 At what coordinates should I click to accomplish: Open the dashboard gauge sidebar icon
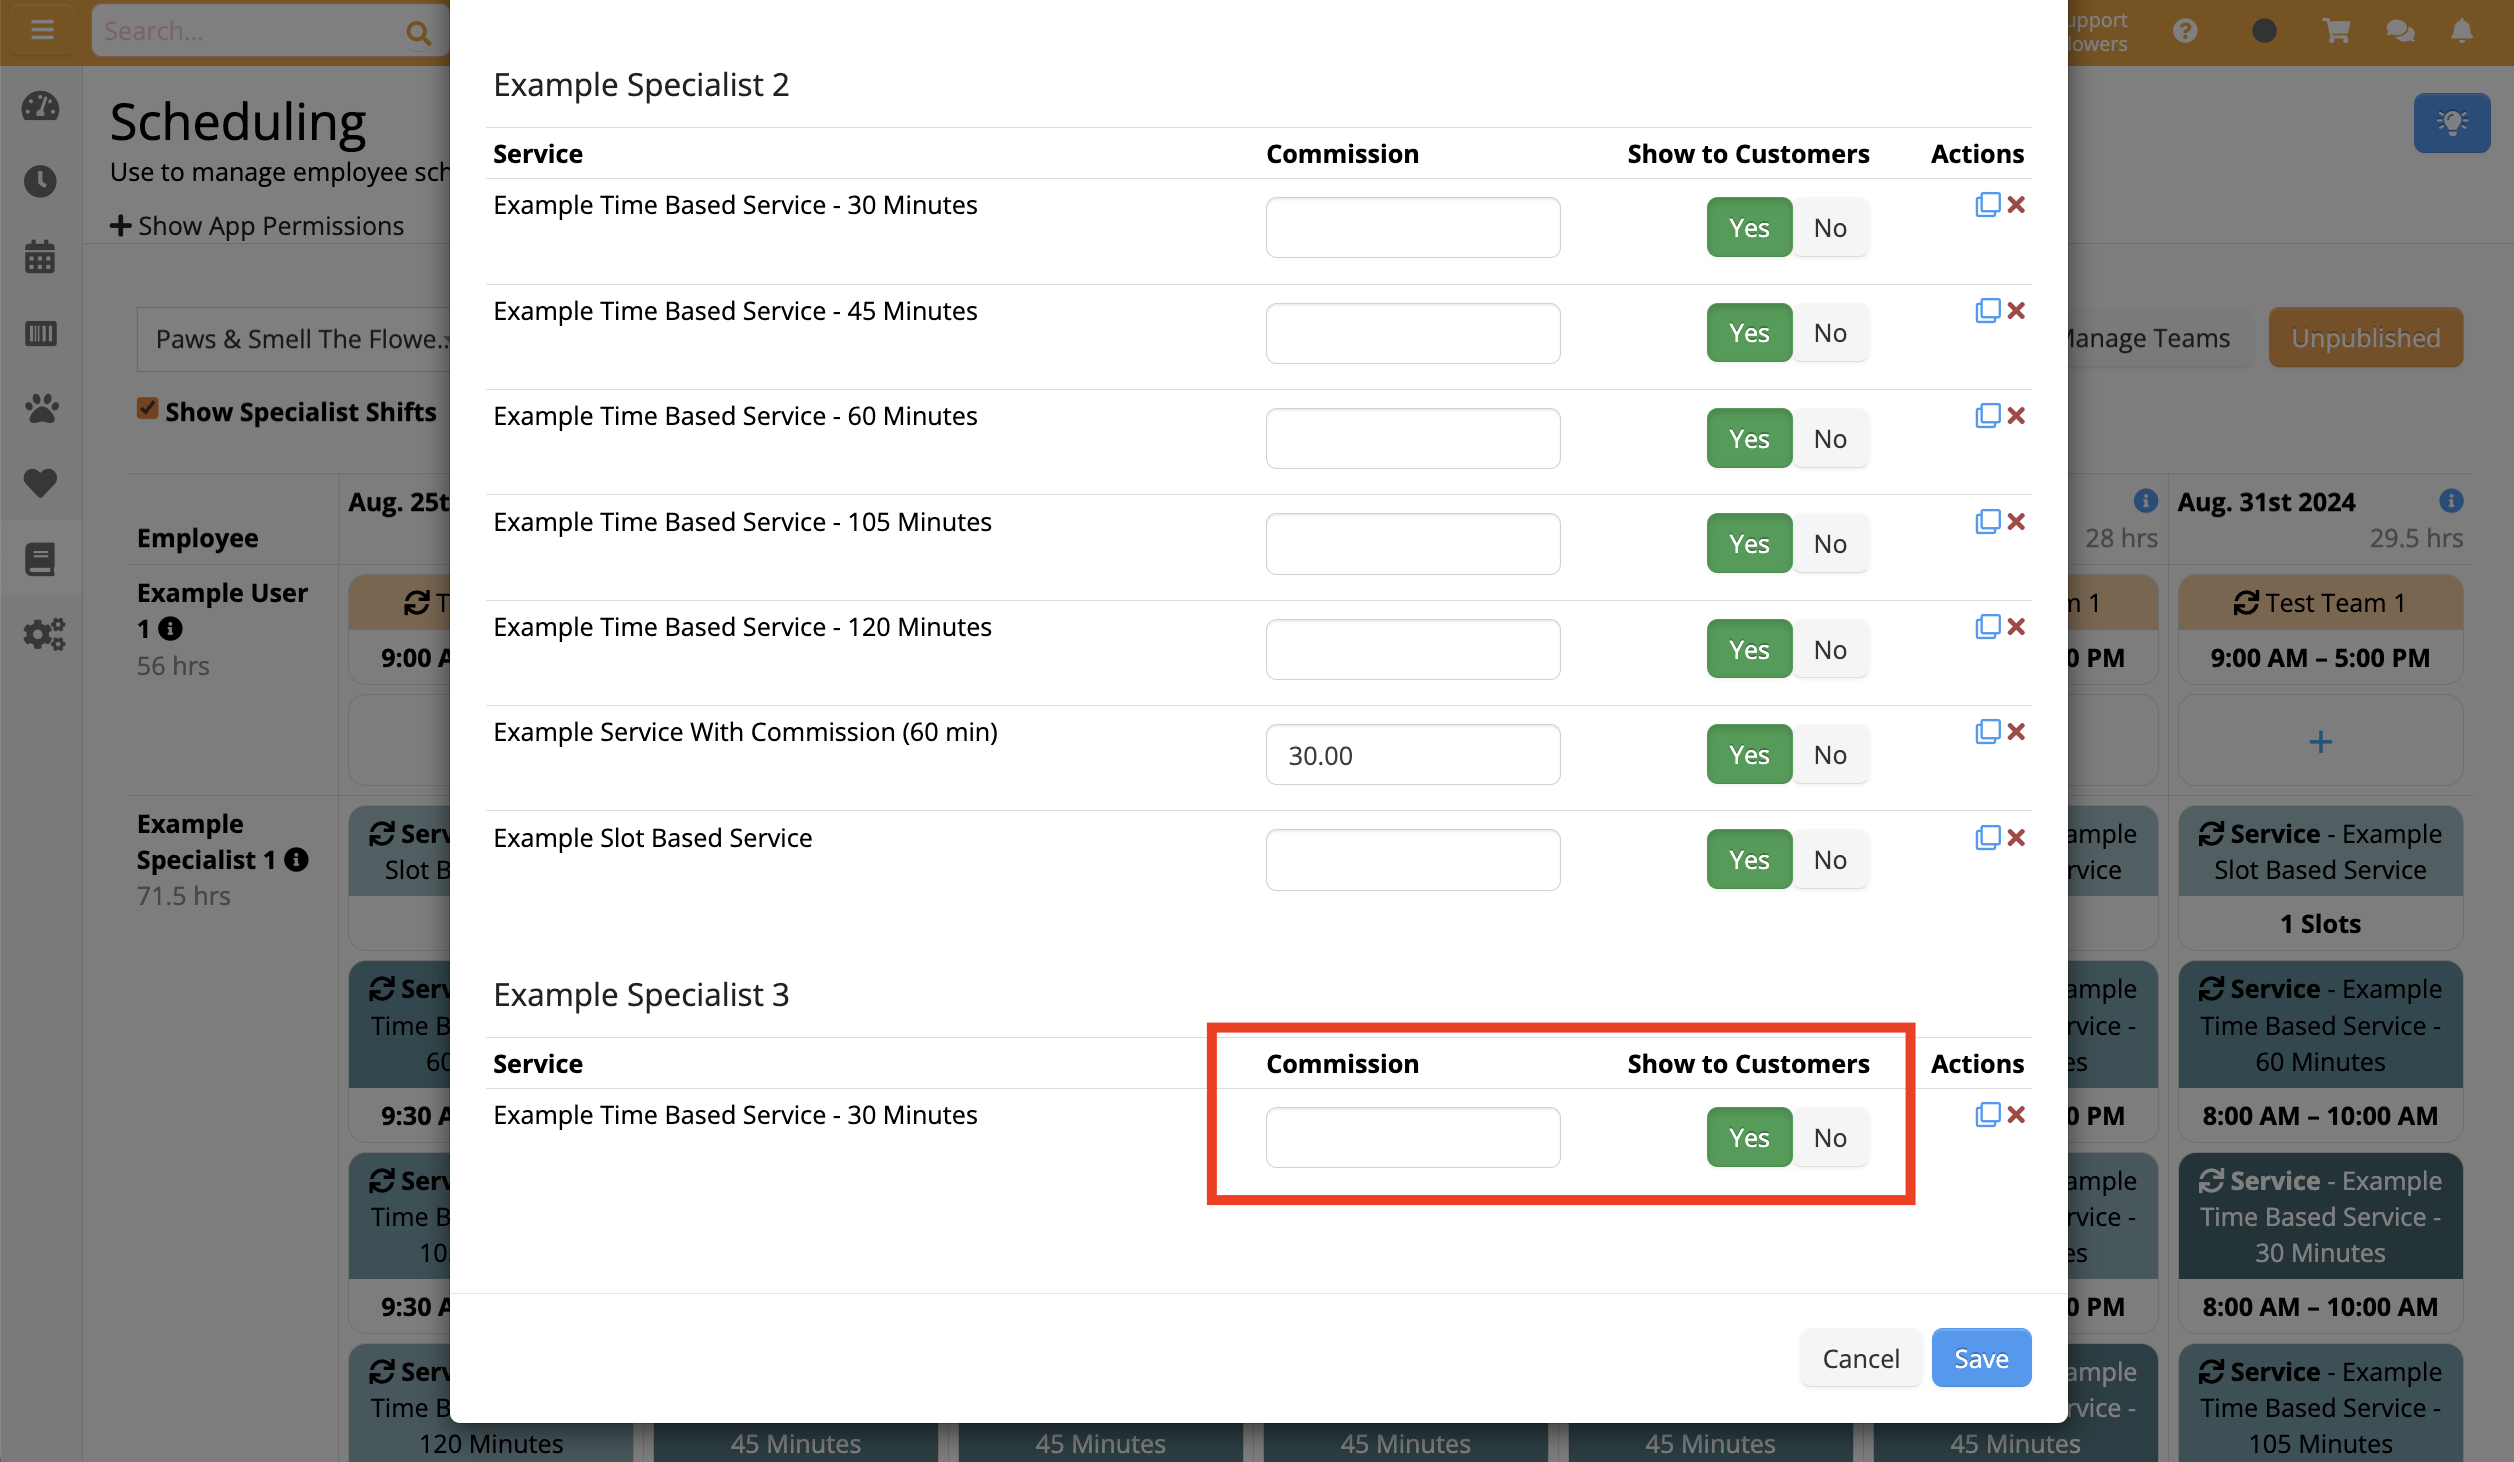click(40, 106)
